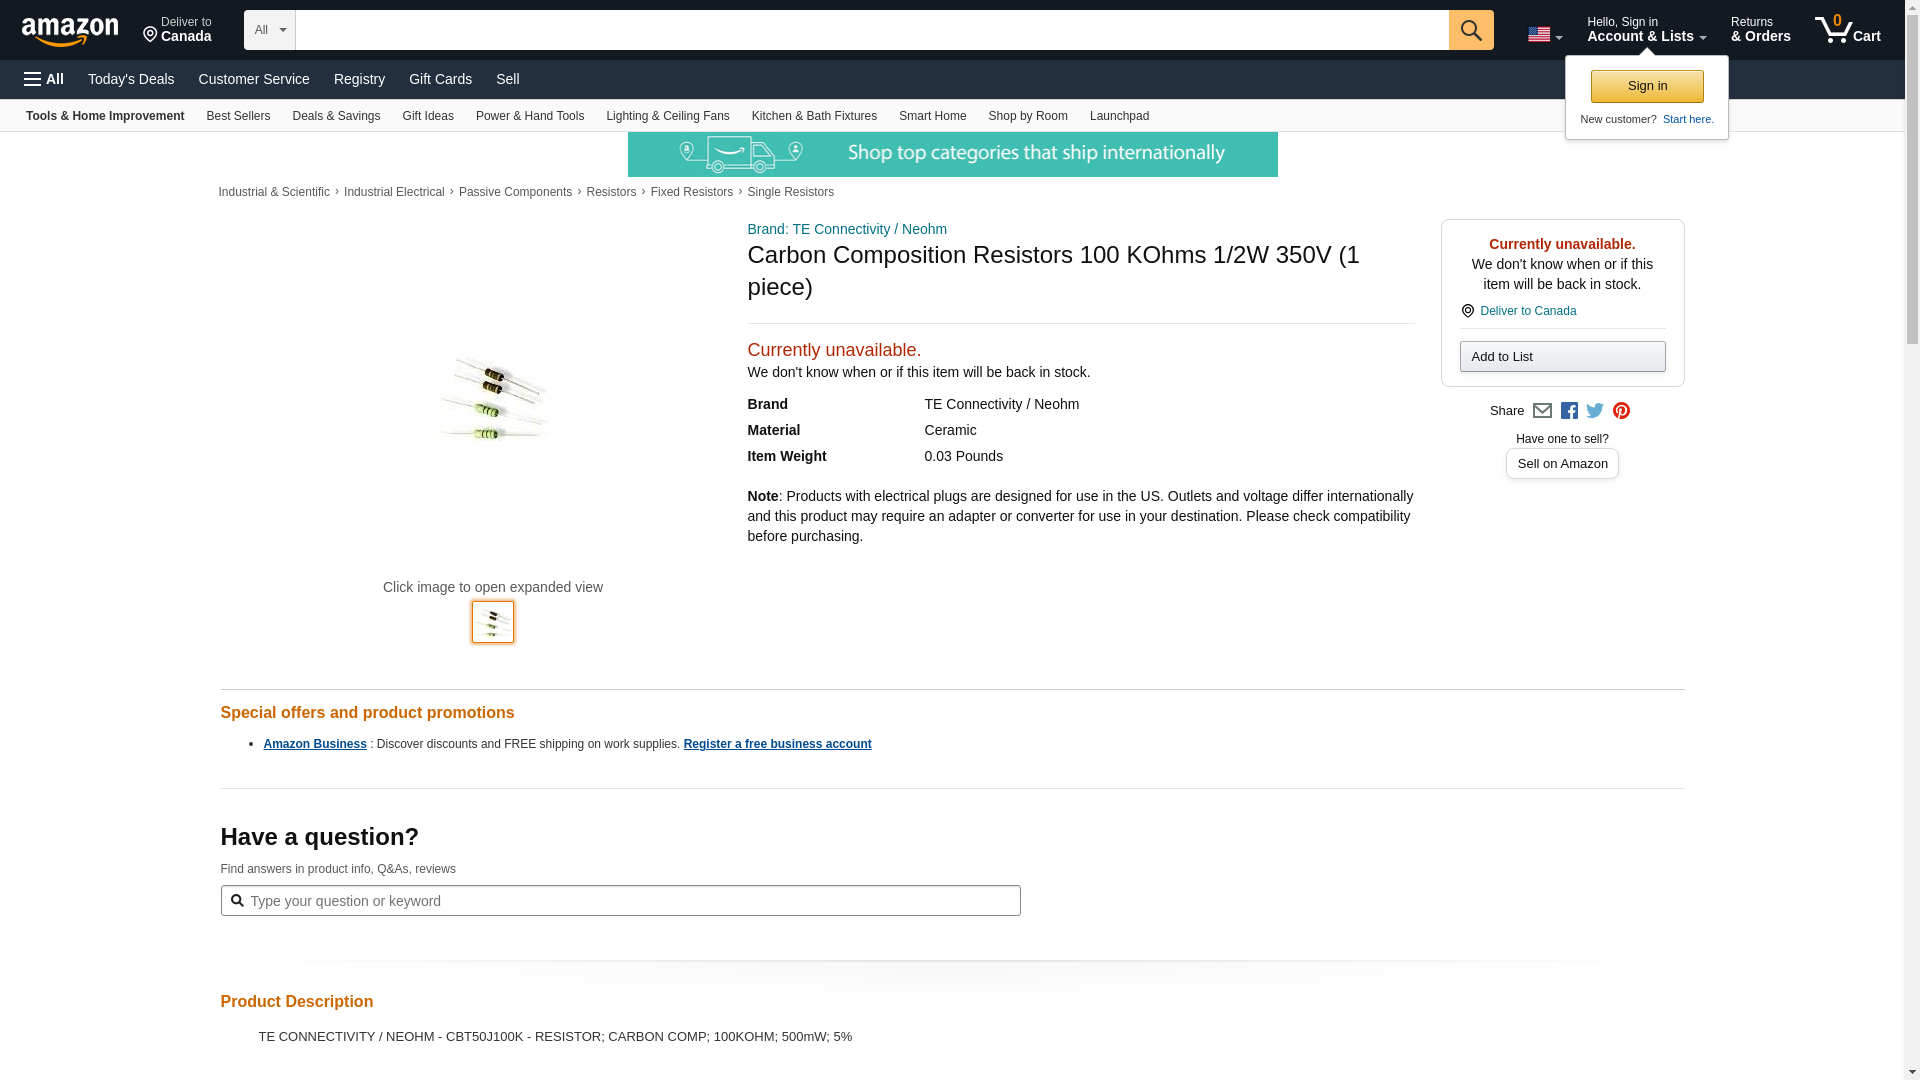The image size is (1920, 1080).
Task: Expand the search category All dropdown
Action: click(x=269, y=30)
